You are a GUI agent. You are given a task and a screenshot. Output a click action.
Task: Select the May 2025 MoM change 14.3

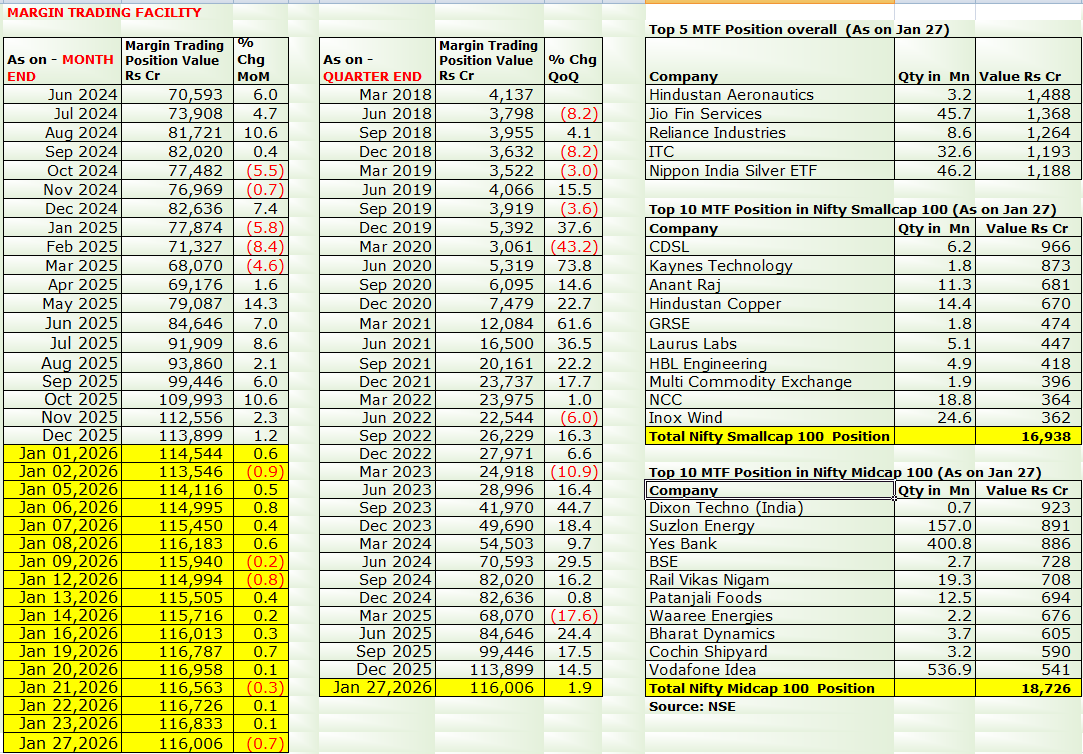click(x=261, y=304)
